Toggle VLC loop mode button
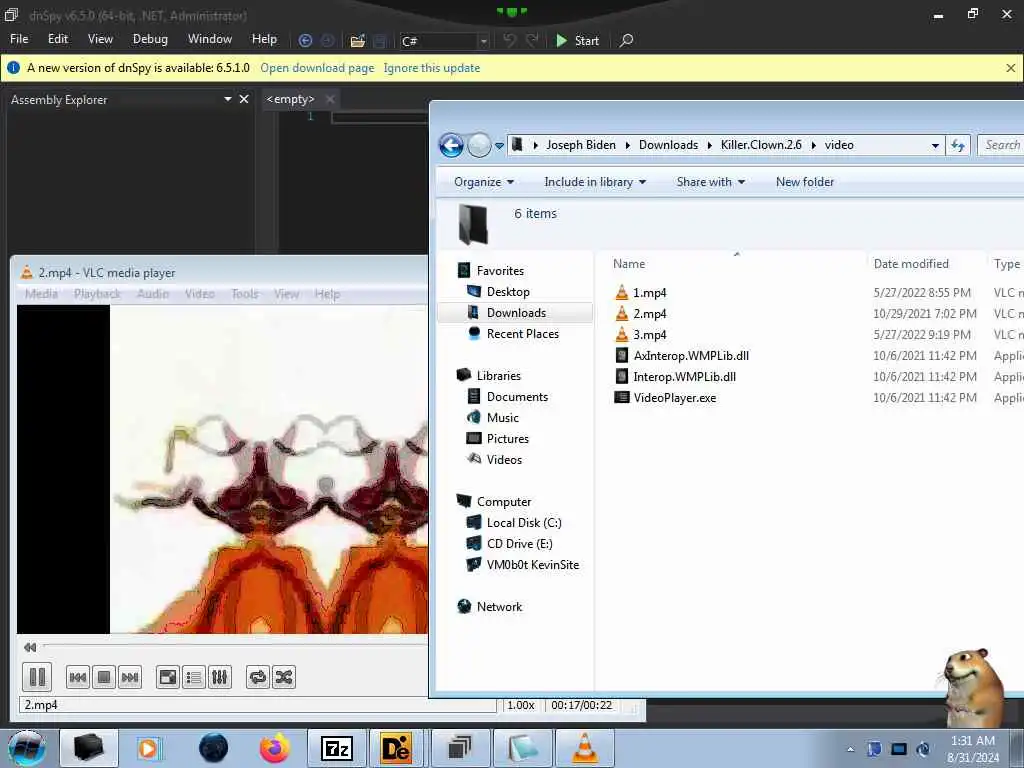 pos(258,677)
